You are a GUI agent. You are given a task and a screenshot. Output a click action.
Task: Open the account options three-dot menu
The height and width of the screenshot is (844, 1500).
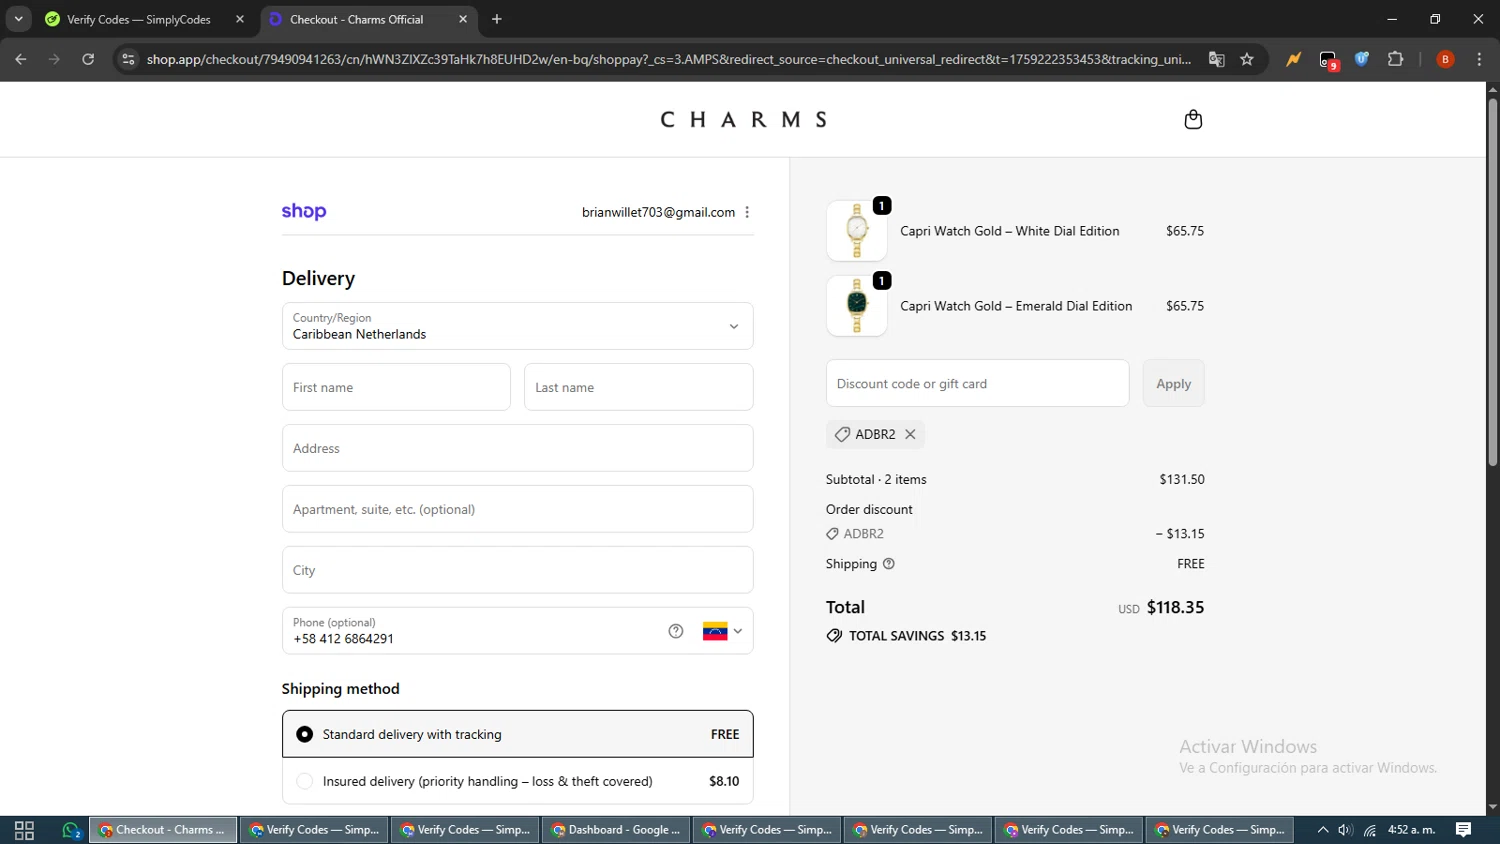[747, 212]
